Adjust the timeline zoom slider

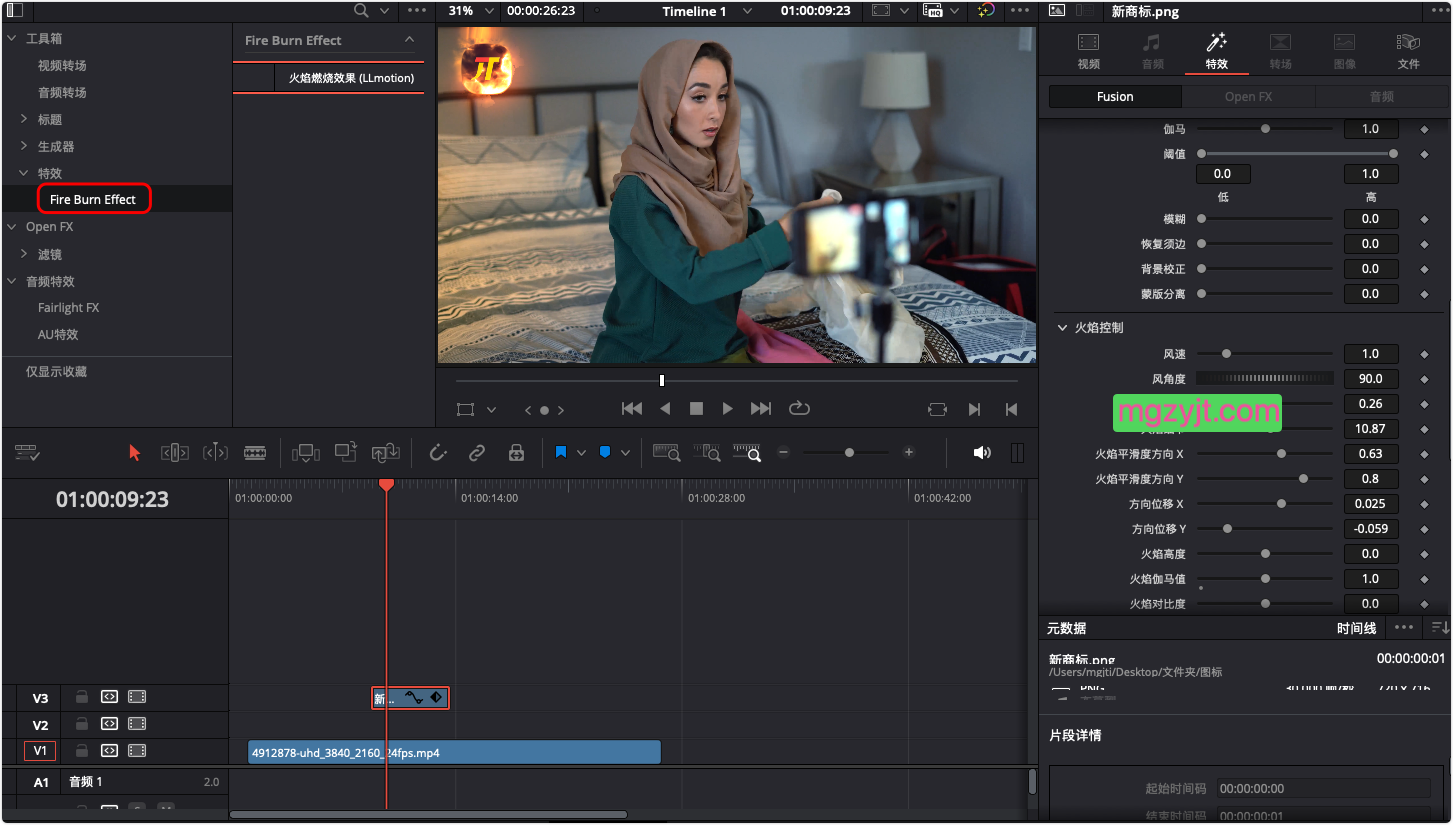(849, 453)
